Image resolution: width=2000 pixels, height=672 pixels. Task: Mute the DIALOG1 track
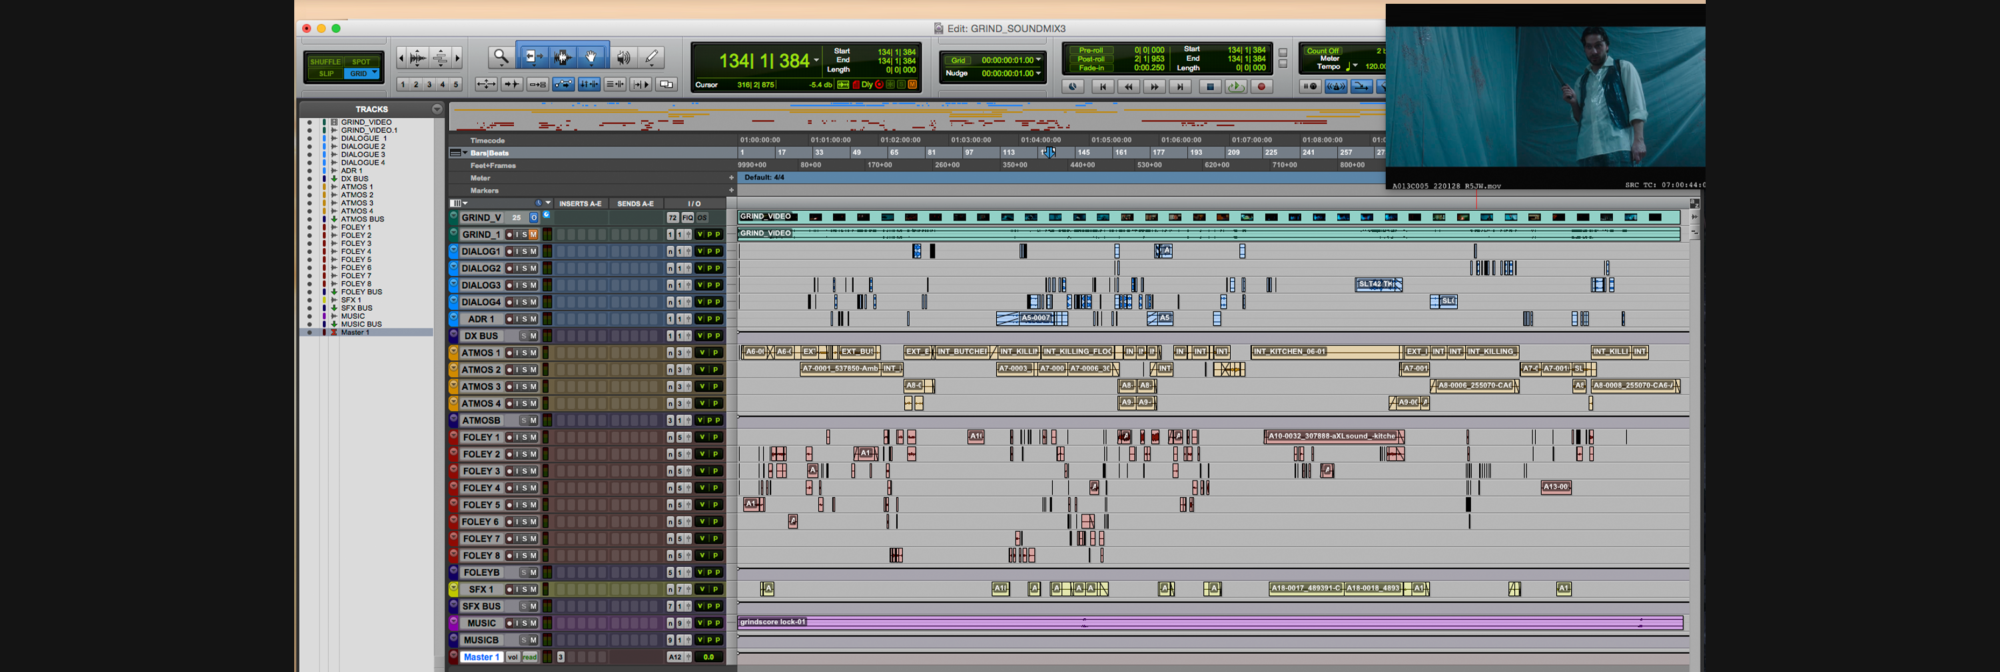(533, 252)
